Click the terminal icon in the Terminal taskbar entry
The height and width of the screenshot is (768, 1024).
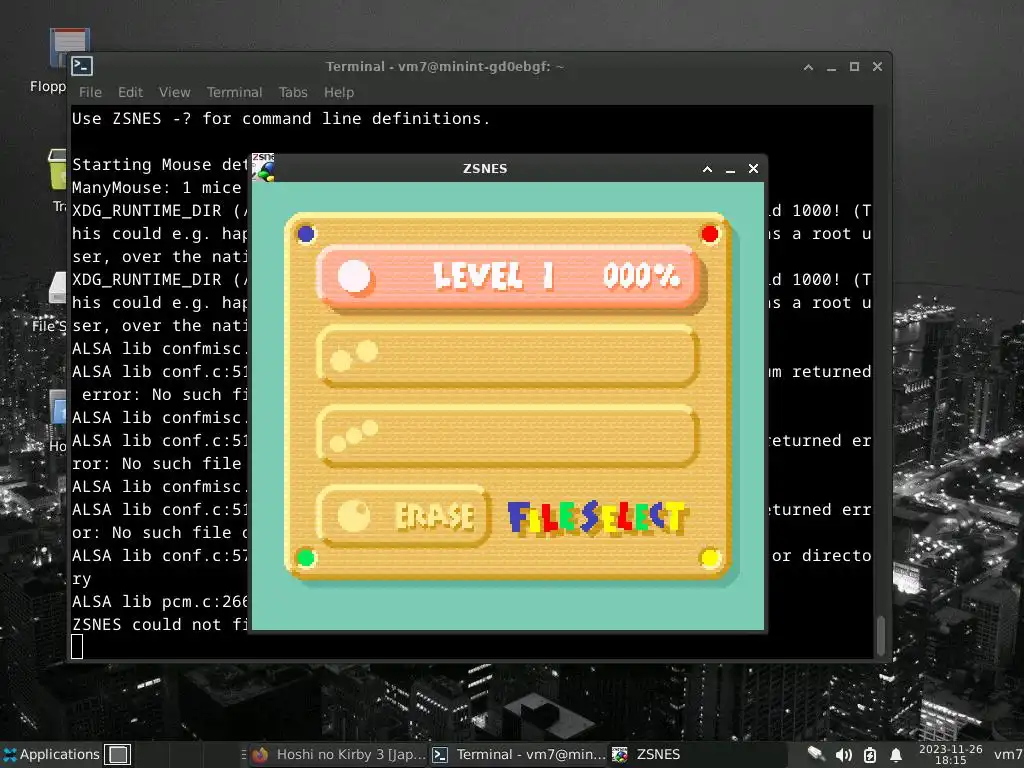(x=440, y=754)
